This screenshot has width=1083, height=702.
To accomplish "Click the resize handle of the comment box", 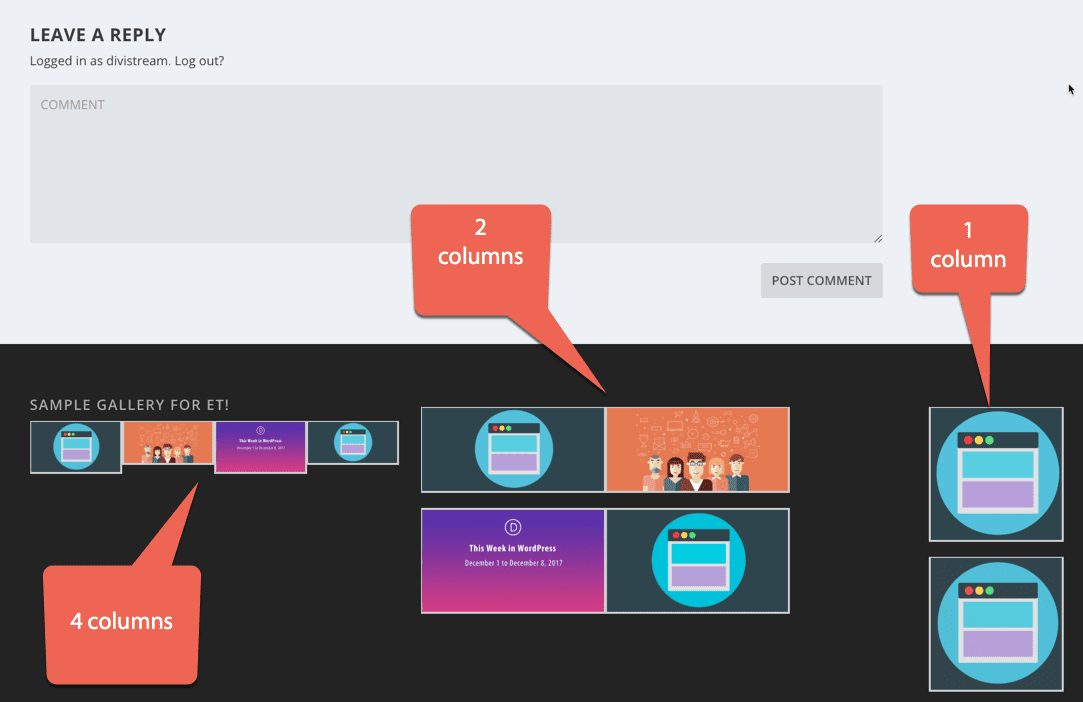I will click(877, 237).
